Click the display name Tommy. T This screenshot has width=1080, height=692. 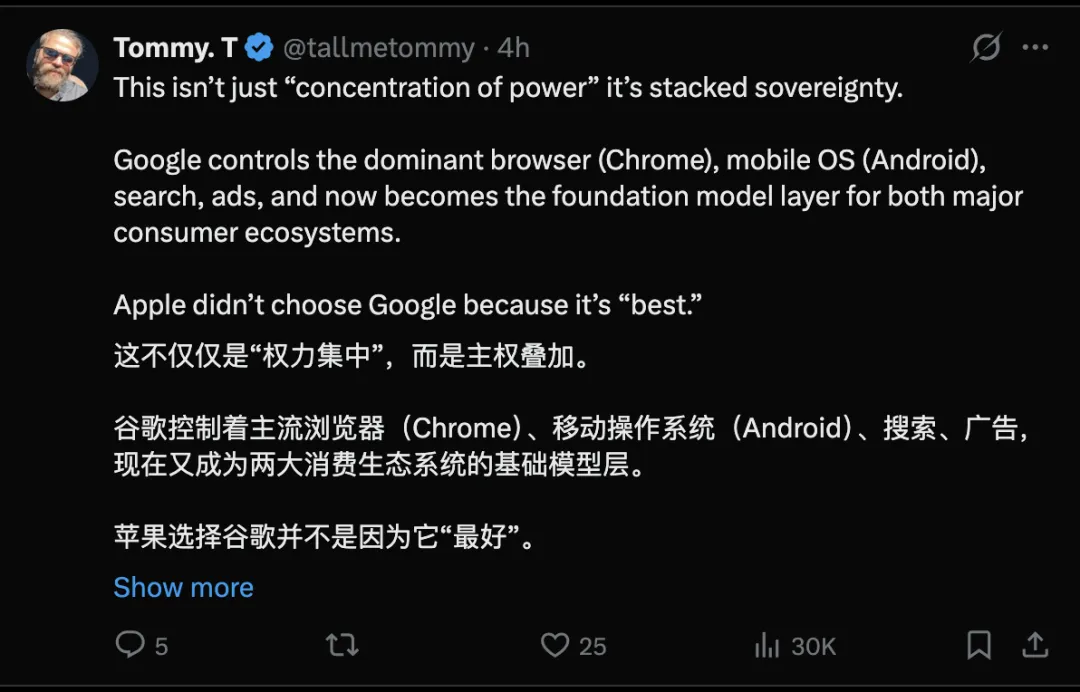coord(176,46)
